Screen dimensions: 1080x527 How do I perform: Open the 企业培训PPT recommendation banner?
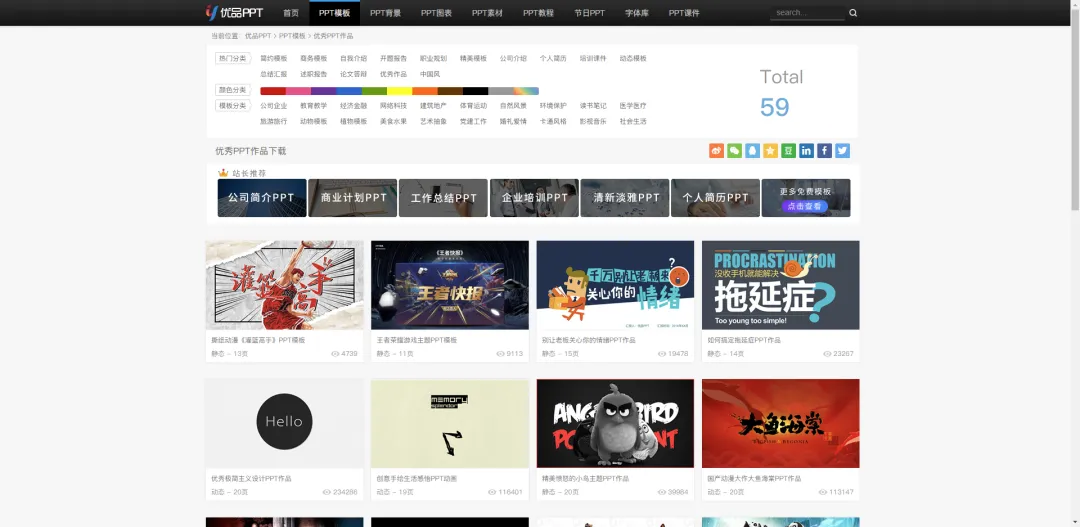[x=534, y=198]
